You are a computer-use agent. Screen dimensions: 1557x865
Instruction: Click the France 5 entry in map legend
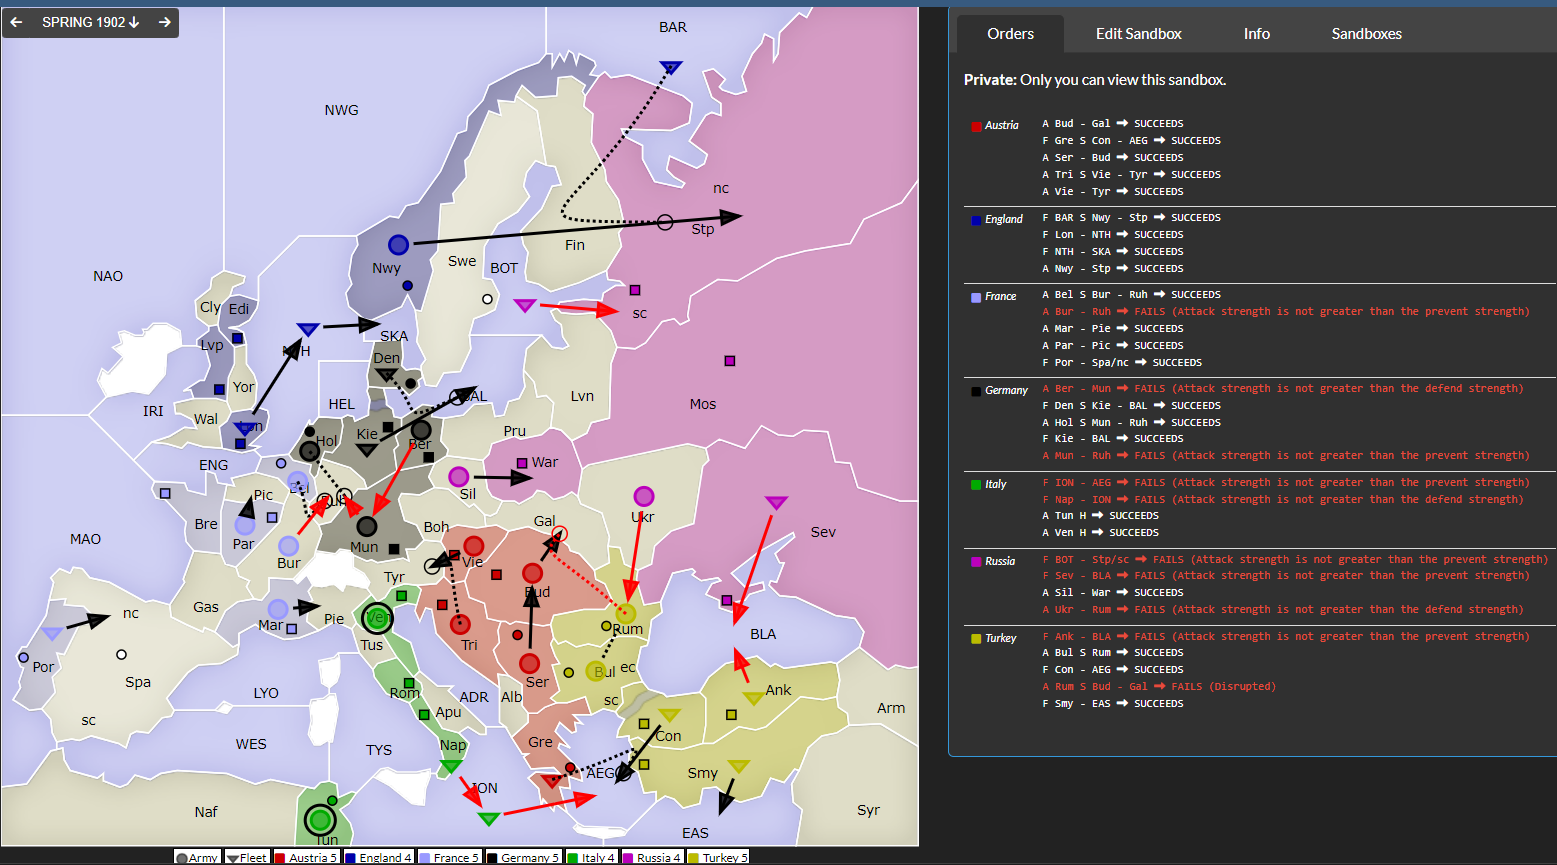(448, 857)
